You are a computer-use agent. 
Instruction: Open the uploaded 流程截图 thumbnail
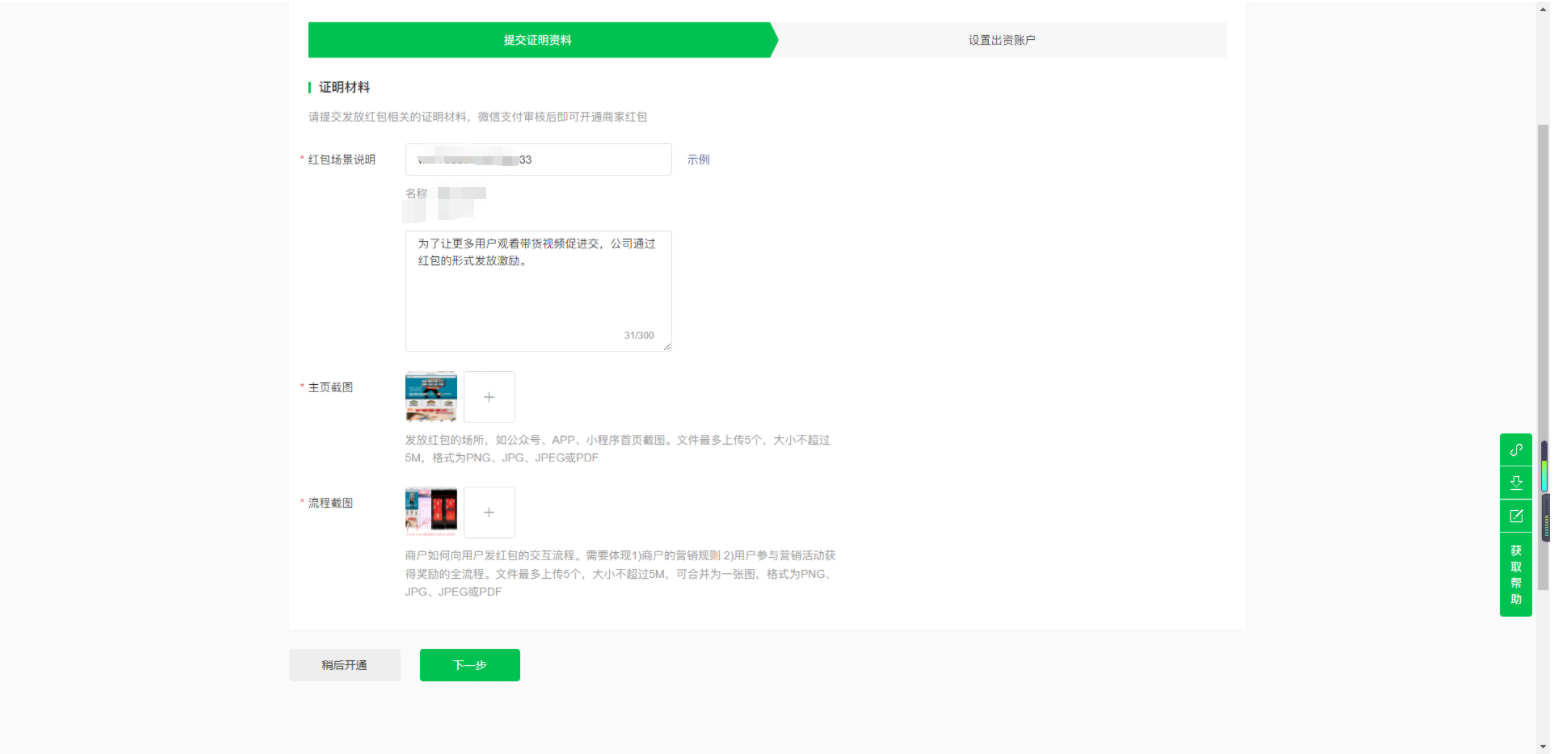pos(431,513)
